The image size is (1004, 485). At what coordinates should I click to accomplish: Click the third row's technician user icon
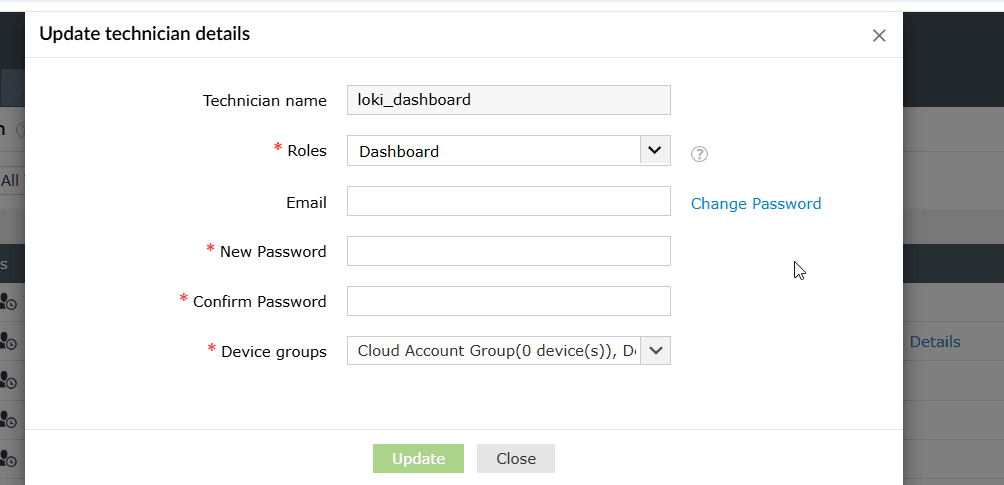pos(8,380)
